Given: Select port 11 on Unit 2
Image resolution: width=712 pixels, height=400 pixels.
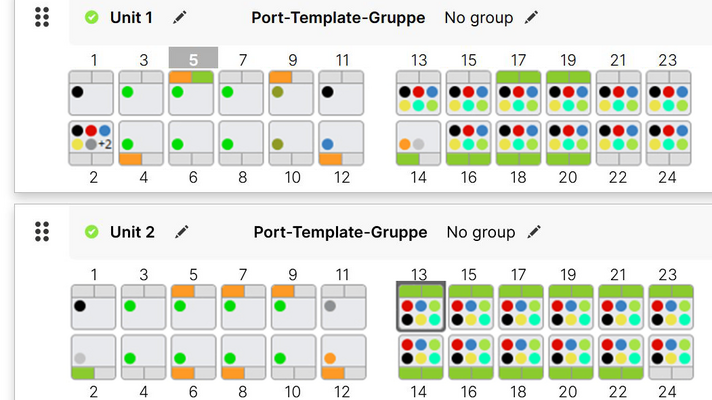Looking at the screenshot, I should pyautogui.click(x=341, y=306).
